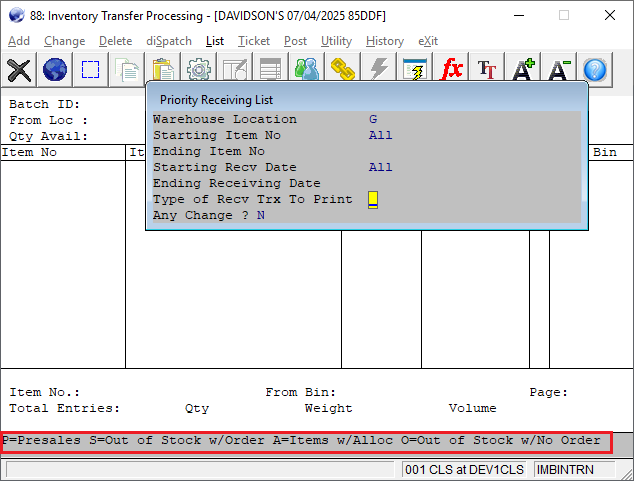Click the Starting Item No value All
Image resolution: width=634 pixels, height=481 pixels.
[x=380, y=135]
